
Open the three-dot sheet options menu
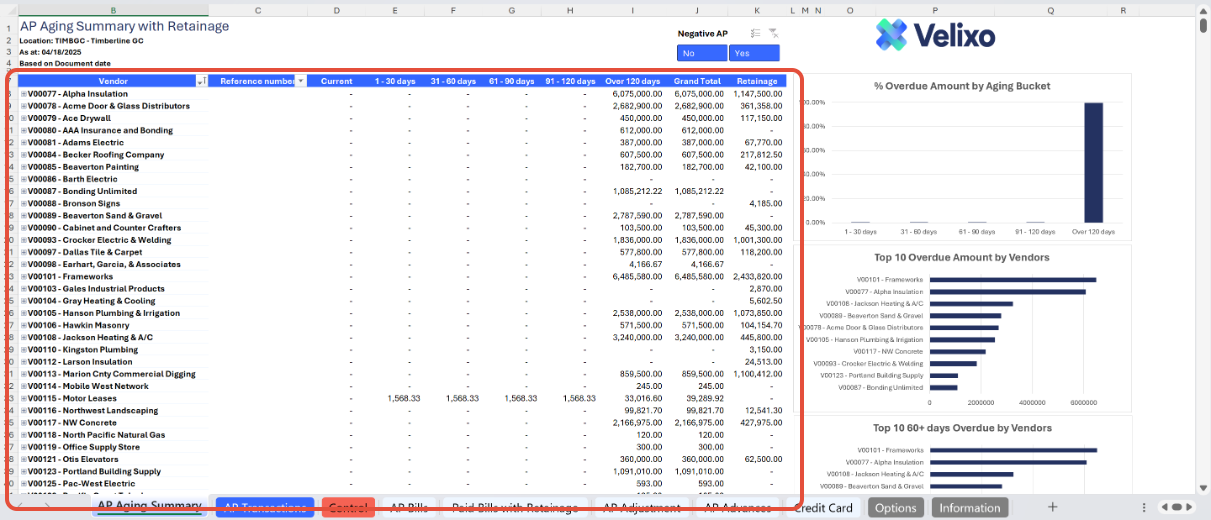click(1144, 507)
